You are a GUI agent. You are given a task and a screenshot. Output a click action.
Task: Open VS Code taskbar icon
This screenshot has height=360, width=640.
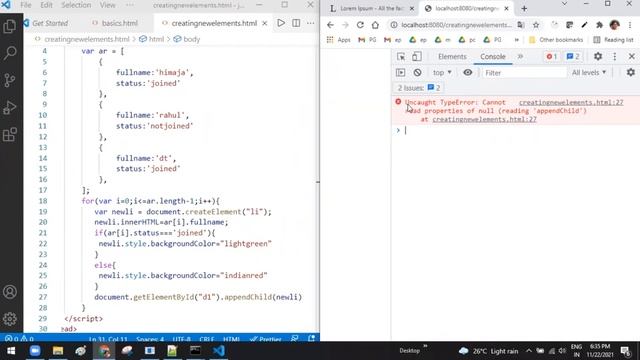tap(218, 351)
